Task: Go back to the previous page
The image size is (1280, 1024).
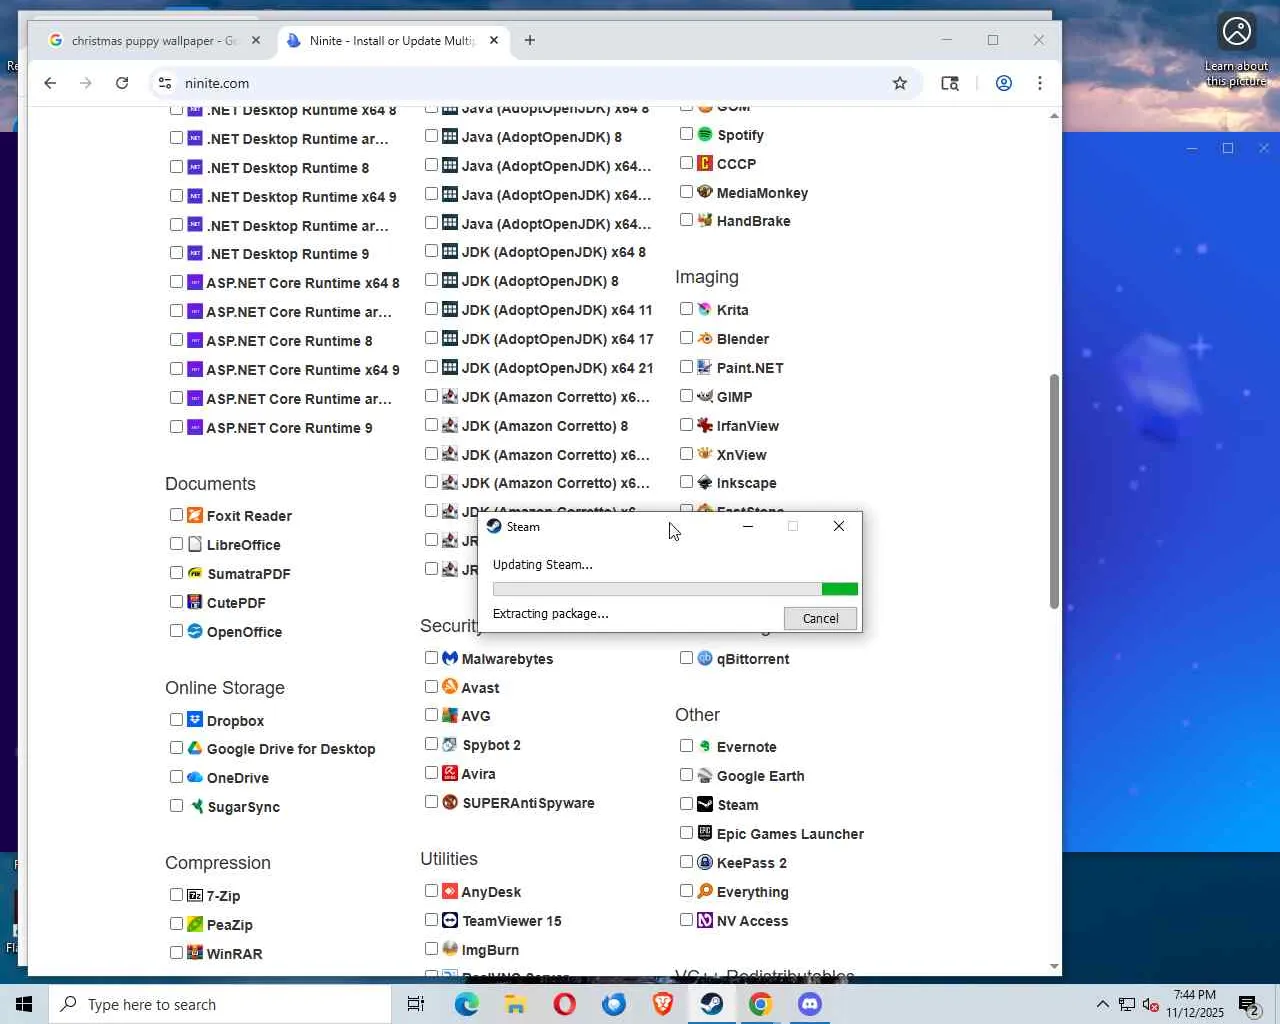Action: click(50, 83)
